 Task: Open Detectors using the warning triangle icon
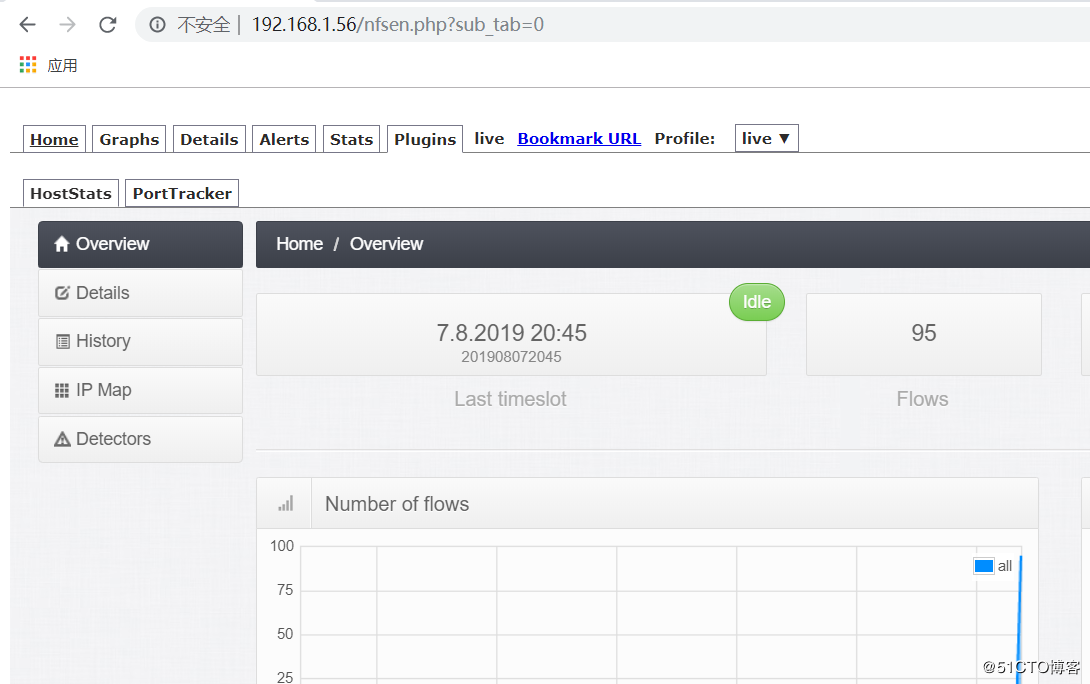[x=64, y=438]
